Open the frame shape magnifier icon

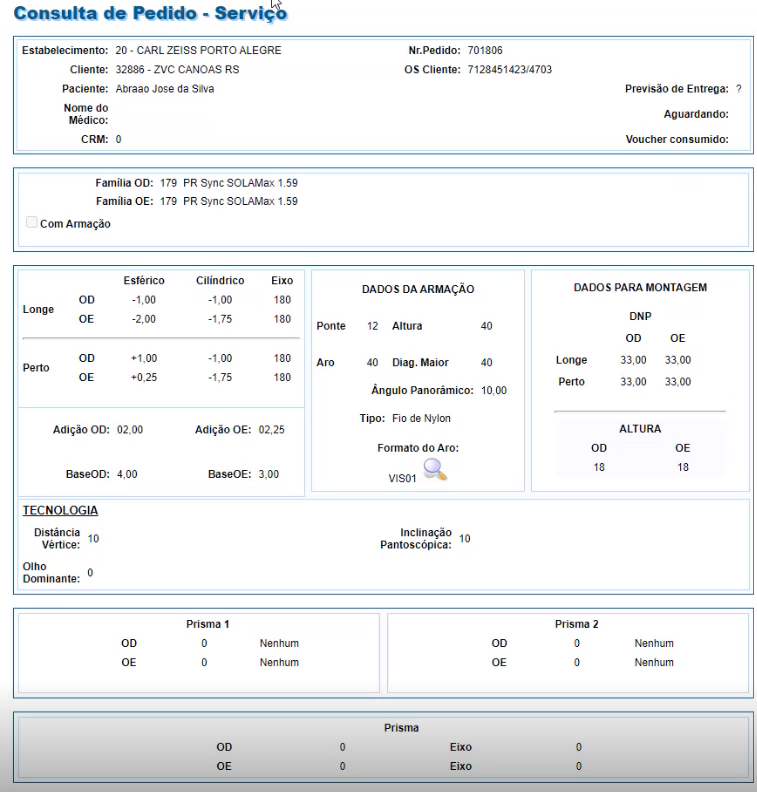click(435, 469)
